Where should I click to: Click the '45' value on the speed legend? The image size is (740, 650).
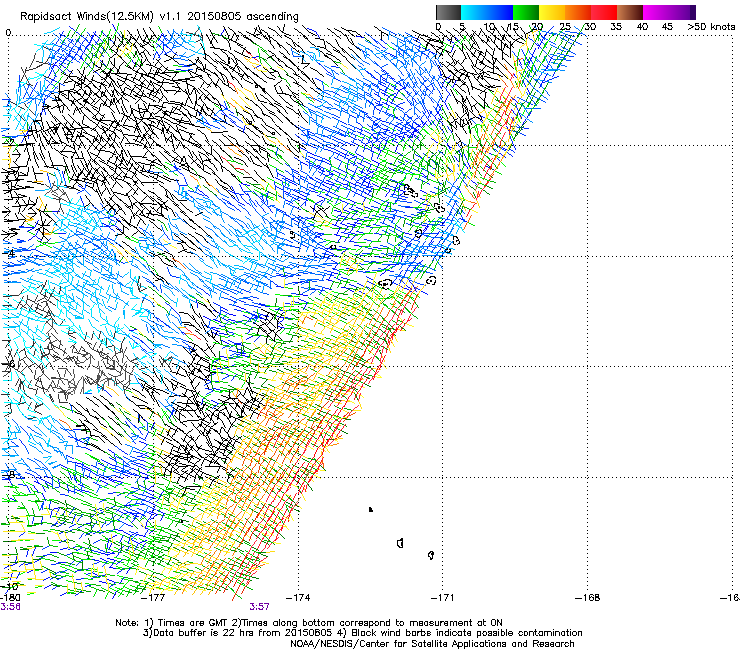tap(667, 27)
